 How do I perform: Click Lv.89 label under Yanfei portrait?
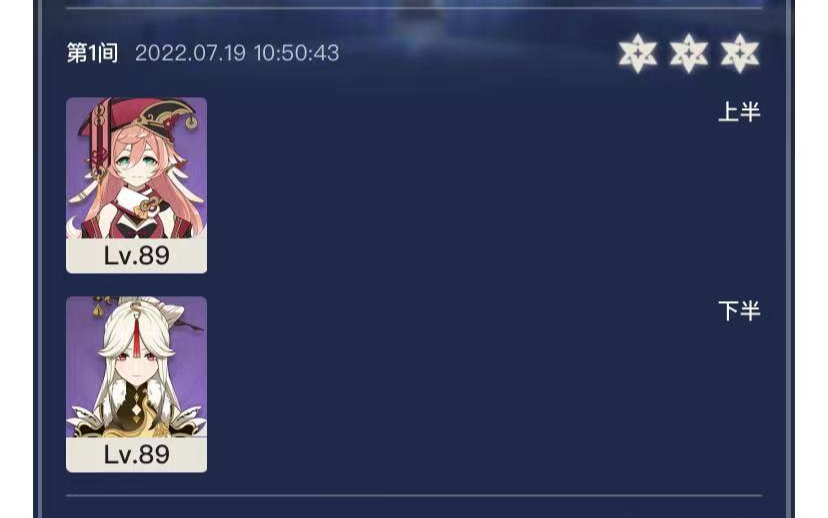136,256
